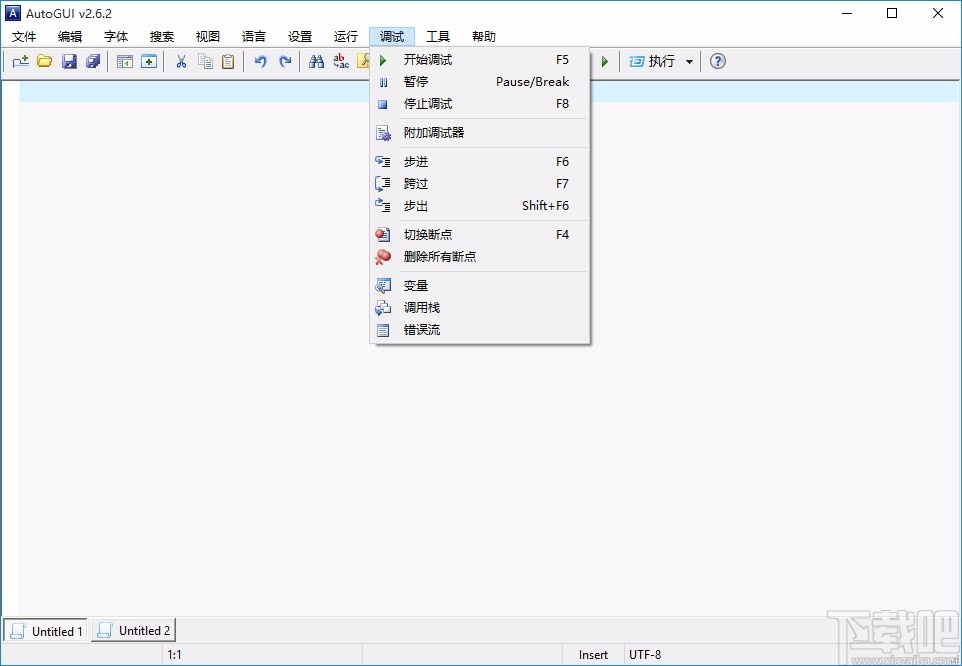Image resolution: width=962 pixels, height=666 pixels.
Task: Toggle Insert mode in the status bar
Action: point(592,654)
